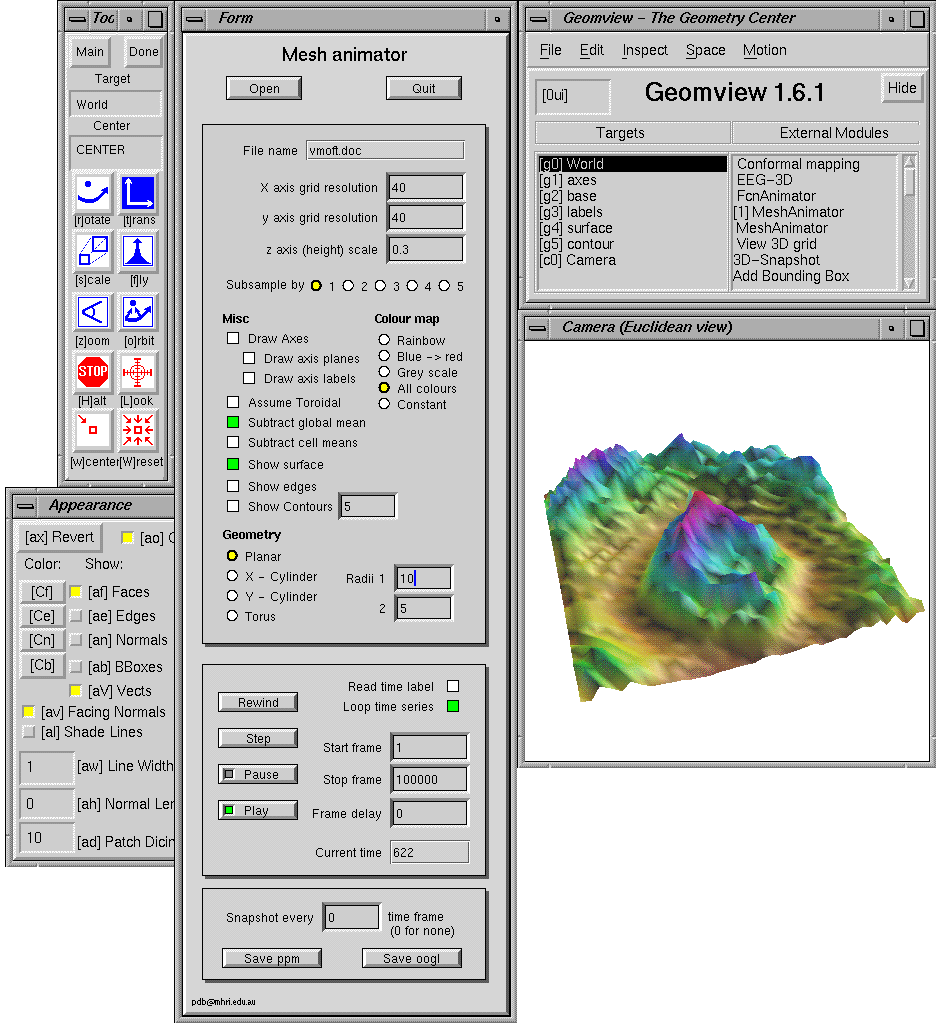Select the rotate tool icon
The width and height of the screenshot is (951, 1024).
(x=93, y=193)
